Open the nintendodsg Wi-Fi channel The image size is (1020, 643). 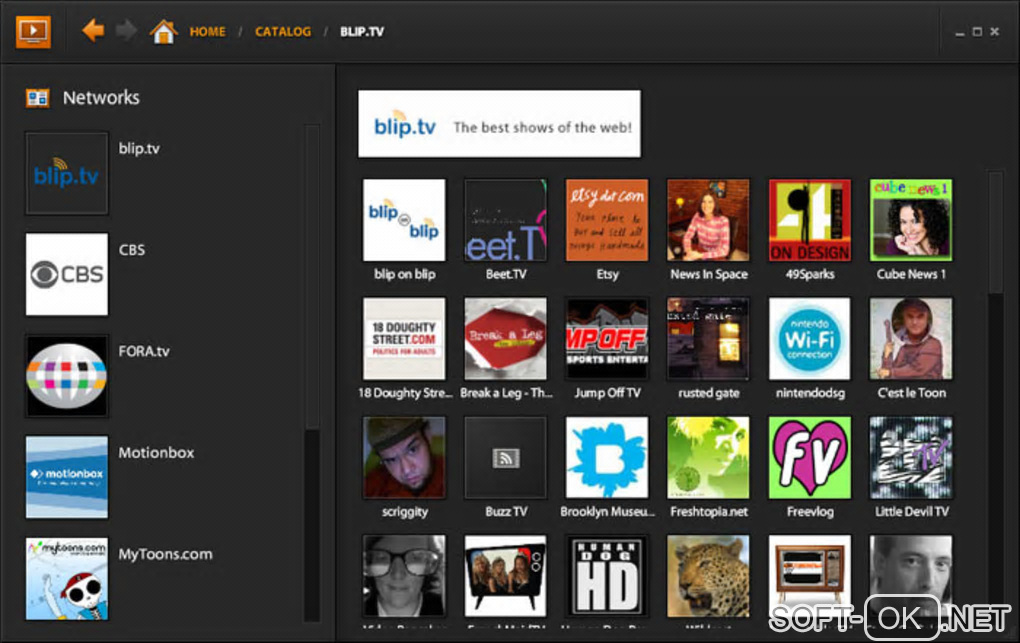(x=810, y=338)
